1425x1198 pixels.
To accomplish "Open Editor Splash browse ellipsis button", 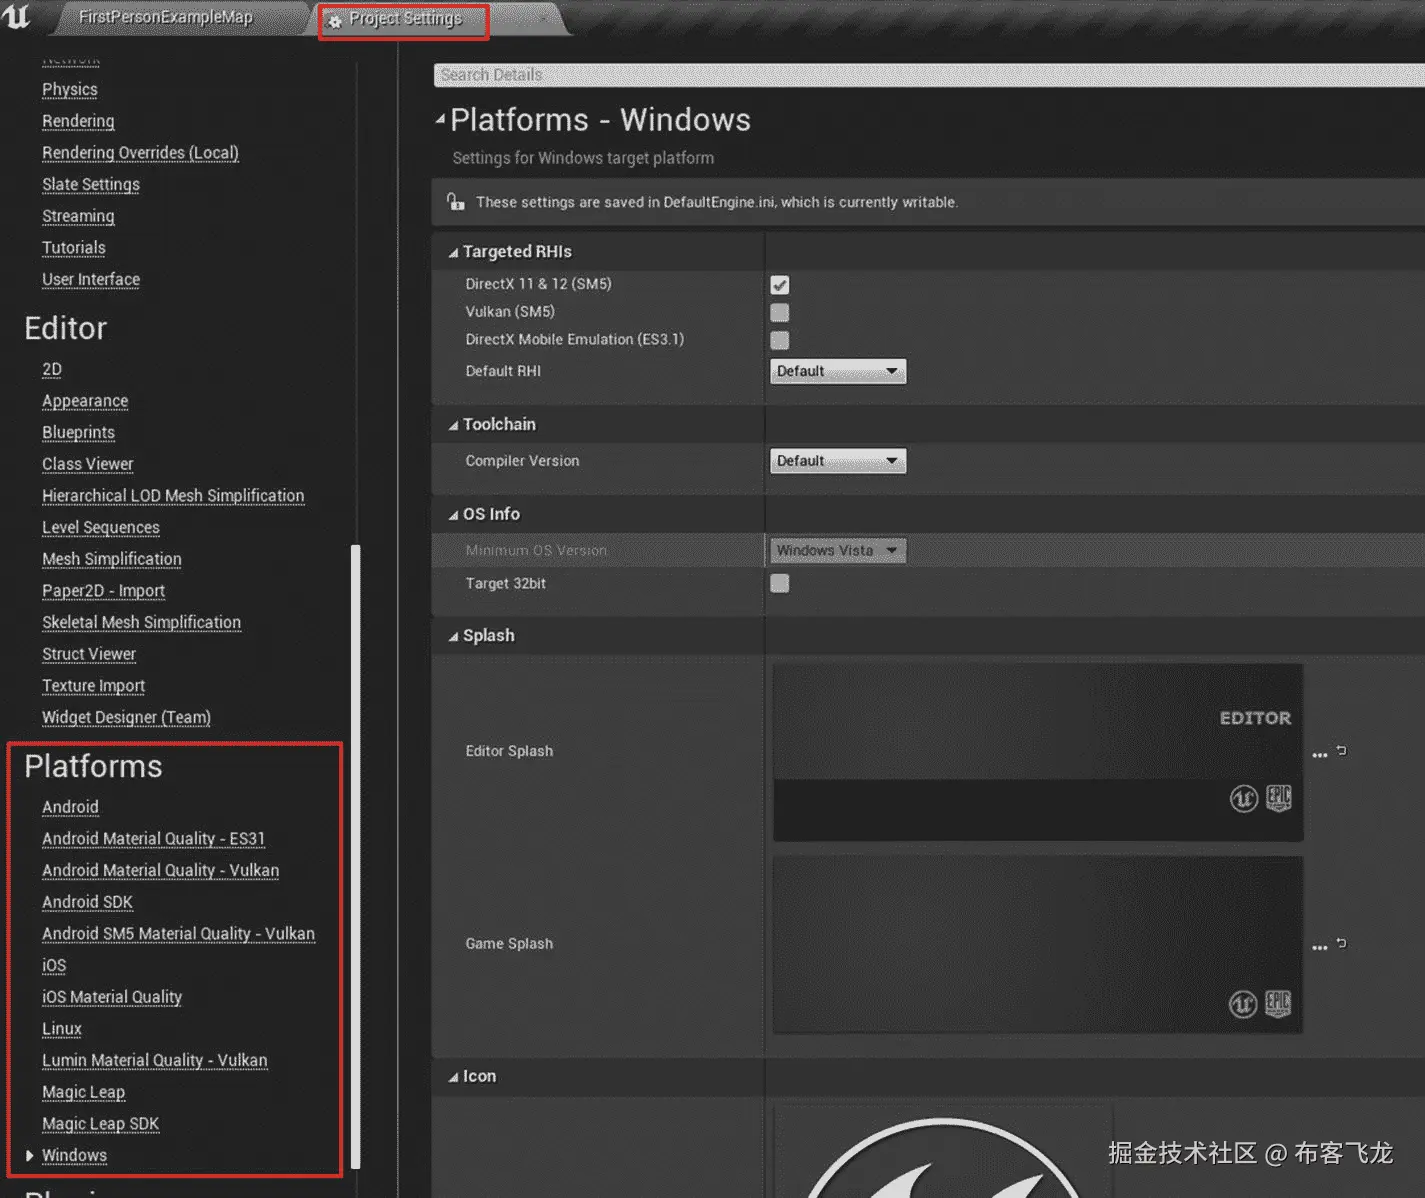I will click(x=1319, y=754).
